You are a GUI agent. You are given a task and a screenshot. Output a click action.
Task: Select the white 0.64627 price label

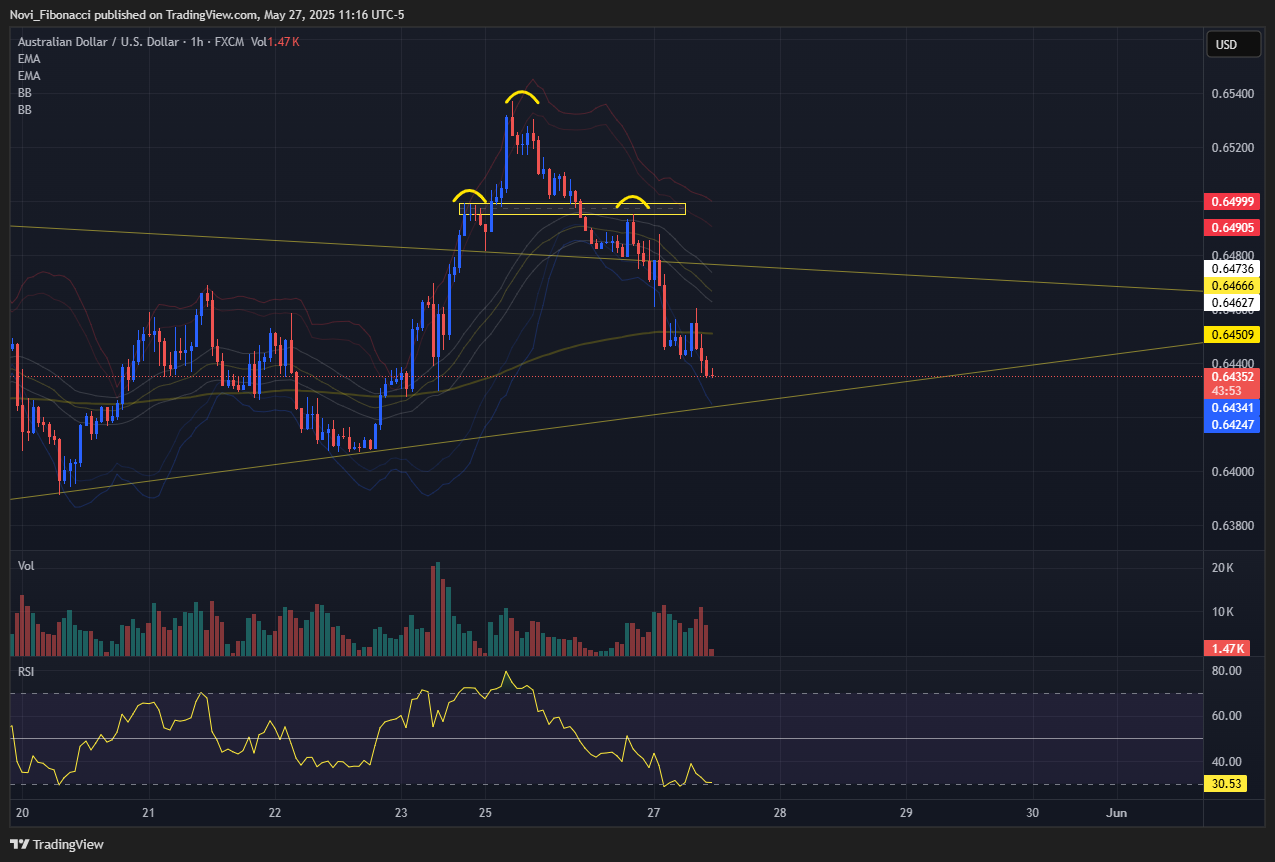point(1231,302)
